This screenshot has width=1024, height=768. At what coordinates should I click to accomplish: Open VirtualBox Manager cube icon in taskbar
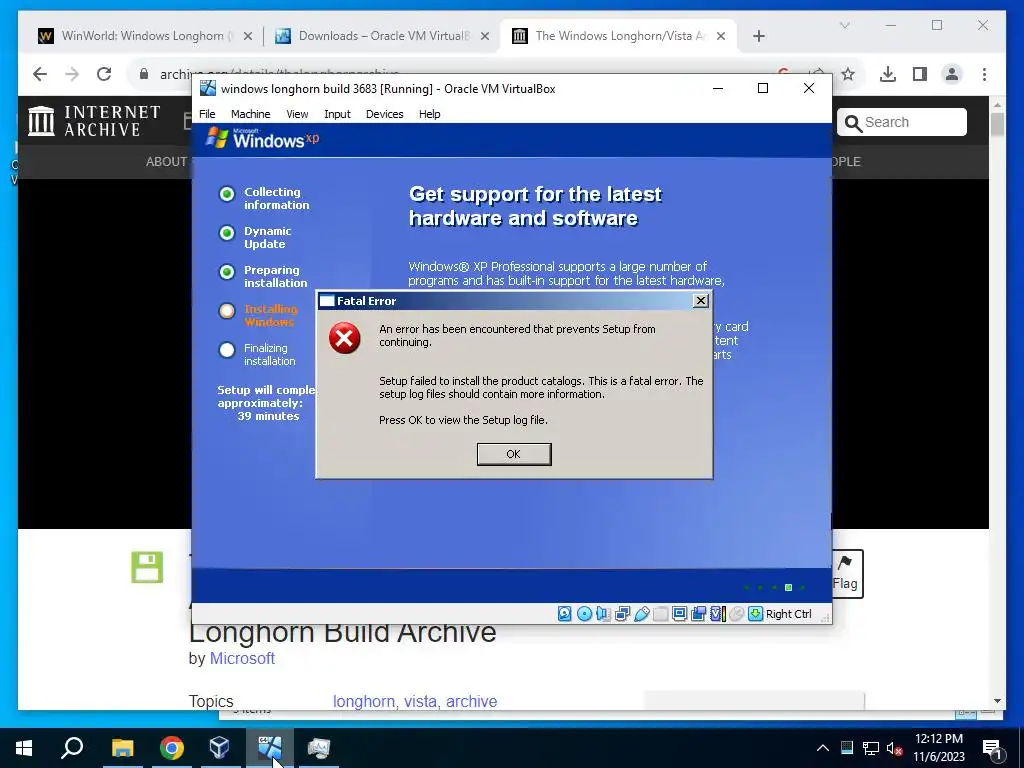pyautogui.click(x=219, y=748)
